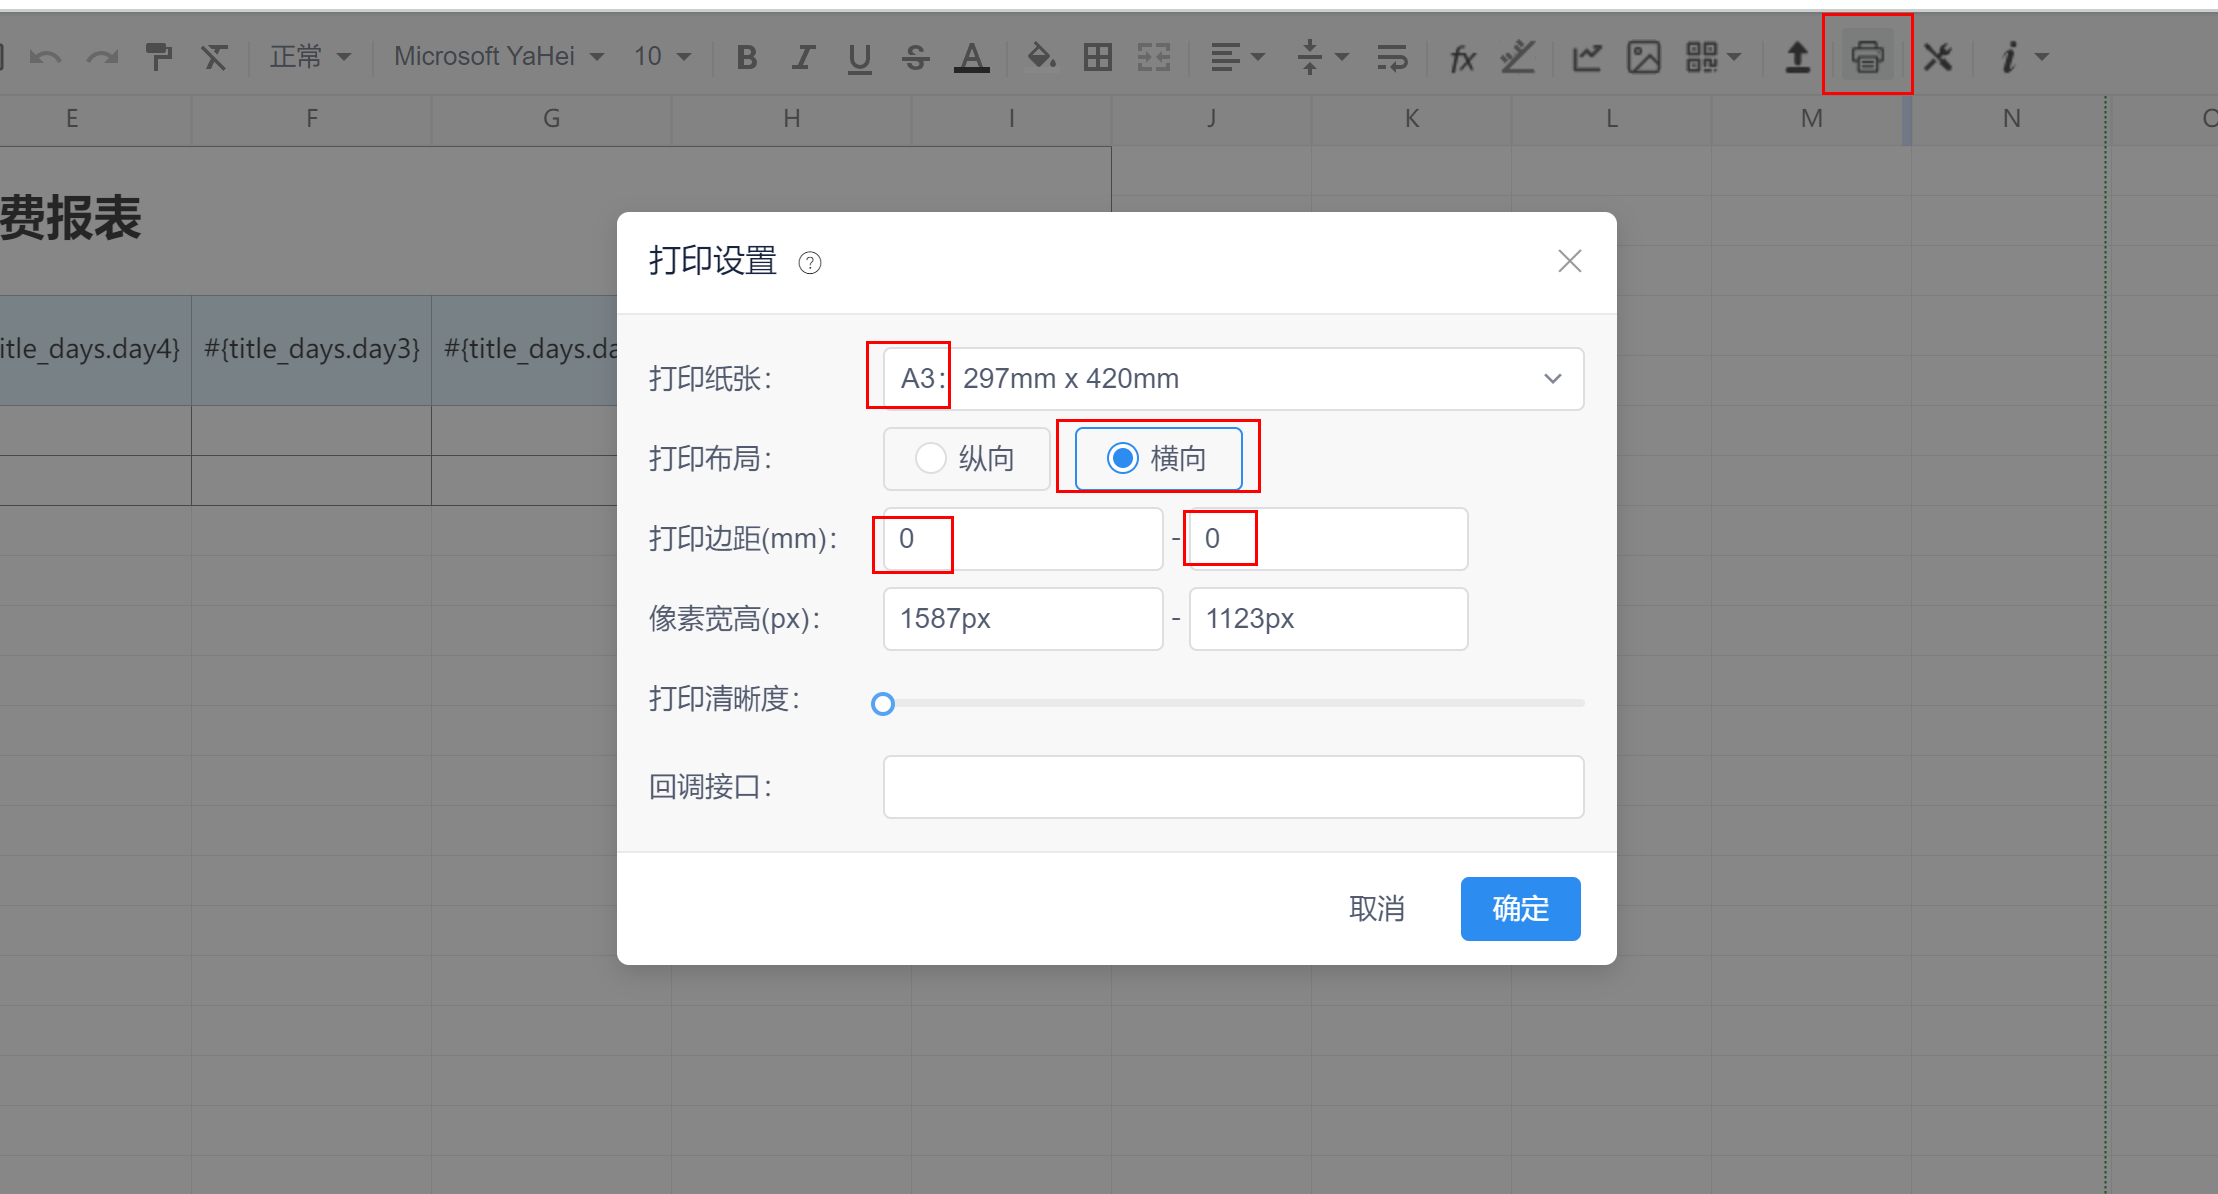2218x1194 pixels.
Task: Click the QR code/barcode icon
Action: 1701,57
